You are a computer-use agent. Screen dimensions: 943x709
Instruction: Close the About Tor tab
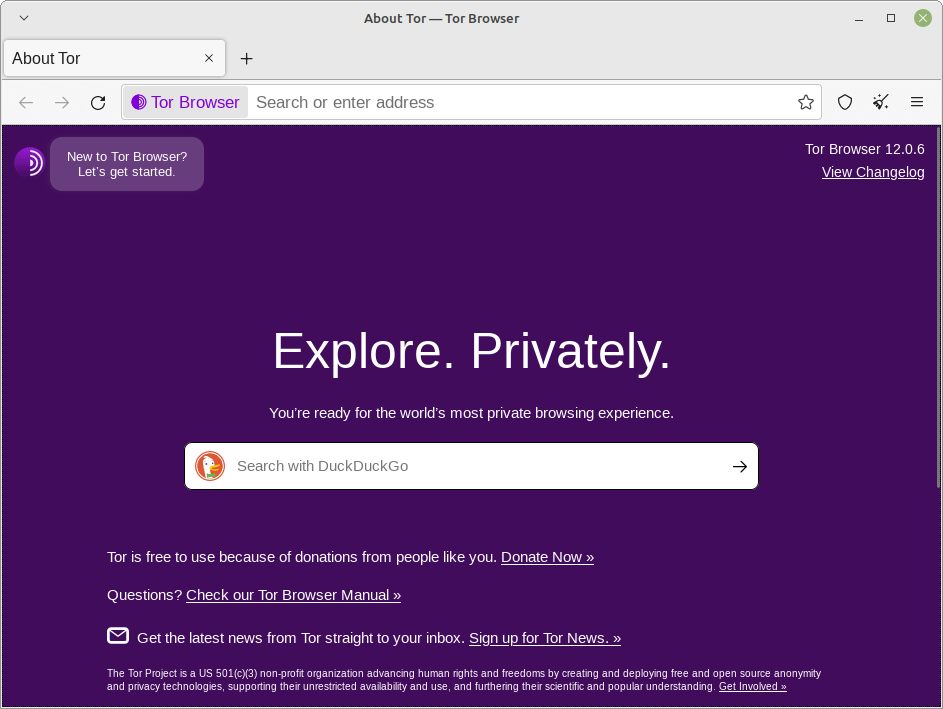(x=209, y=58)
